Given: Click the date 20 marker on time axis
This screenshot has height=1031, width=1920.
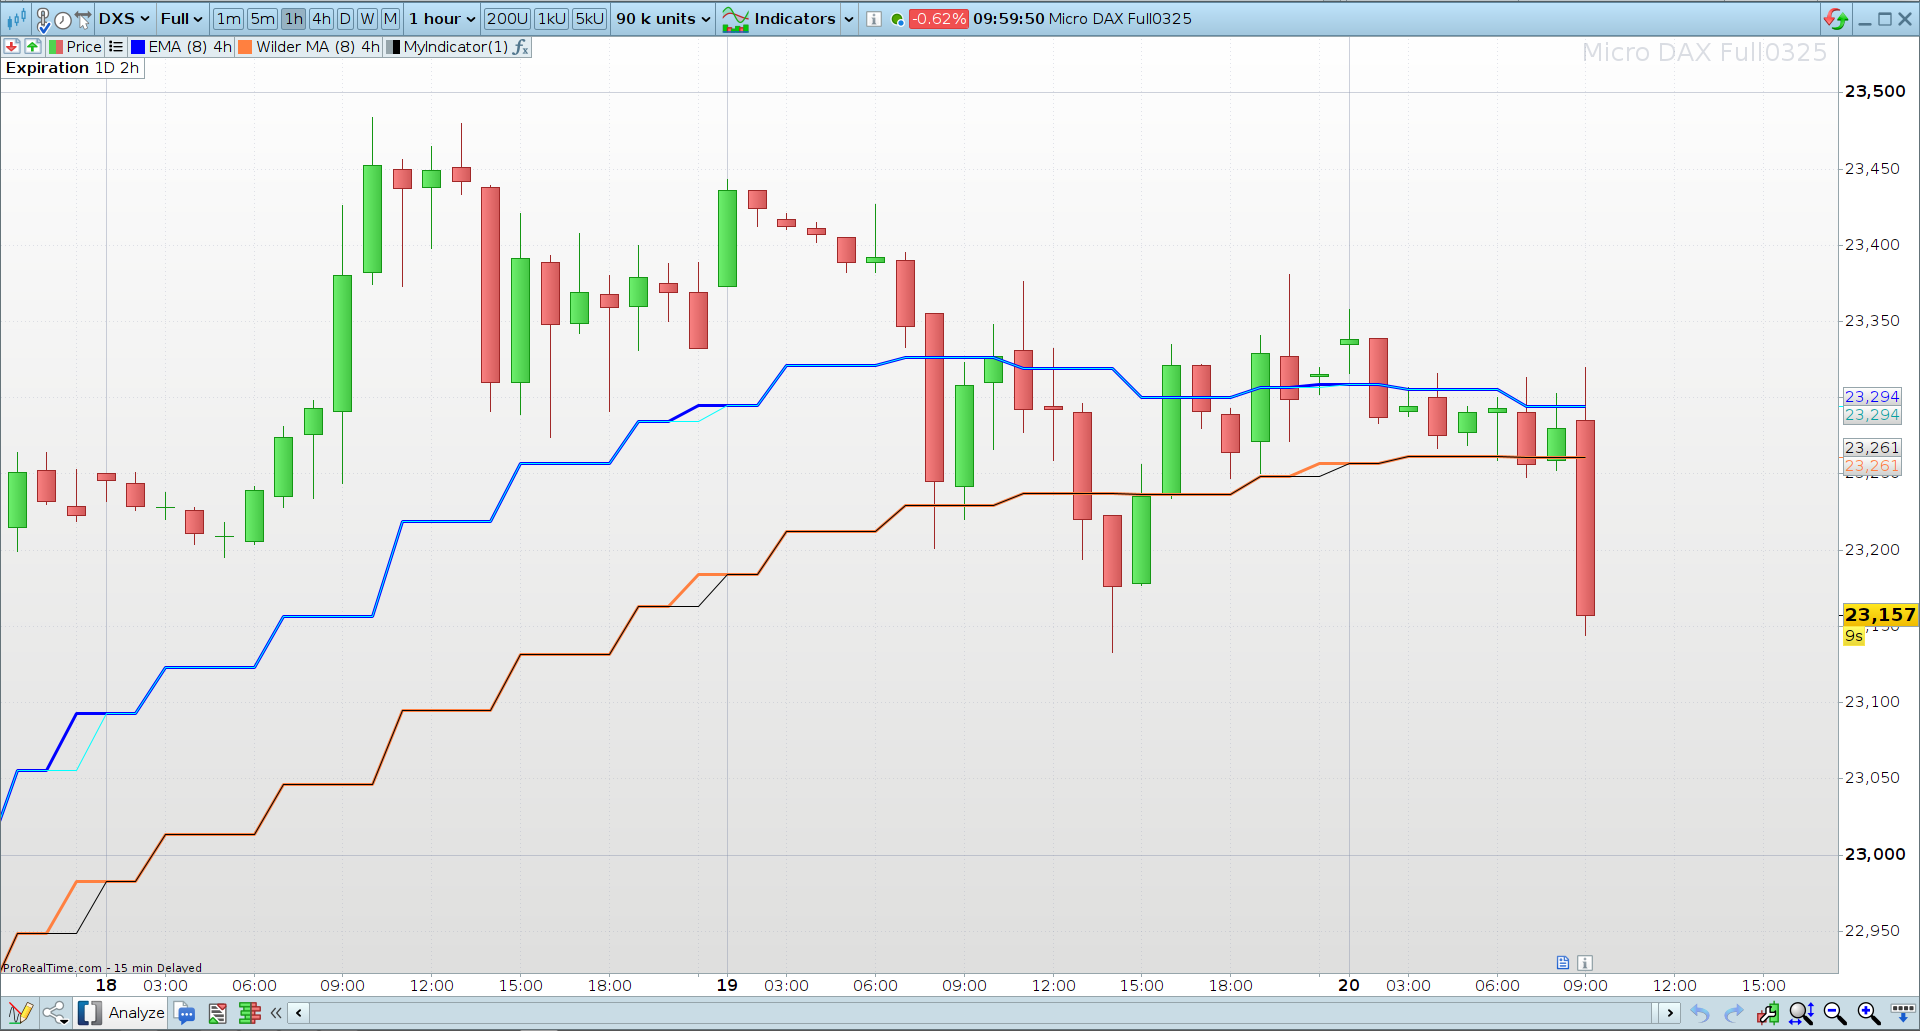Looking at the screenshot, I should tap(1349, 986).
